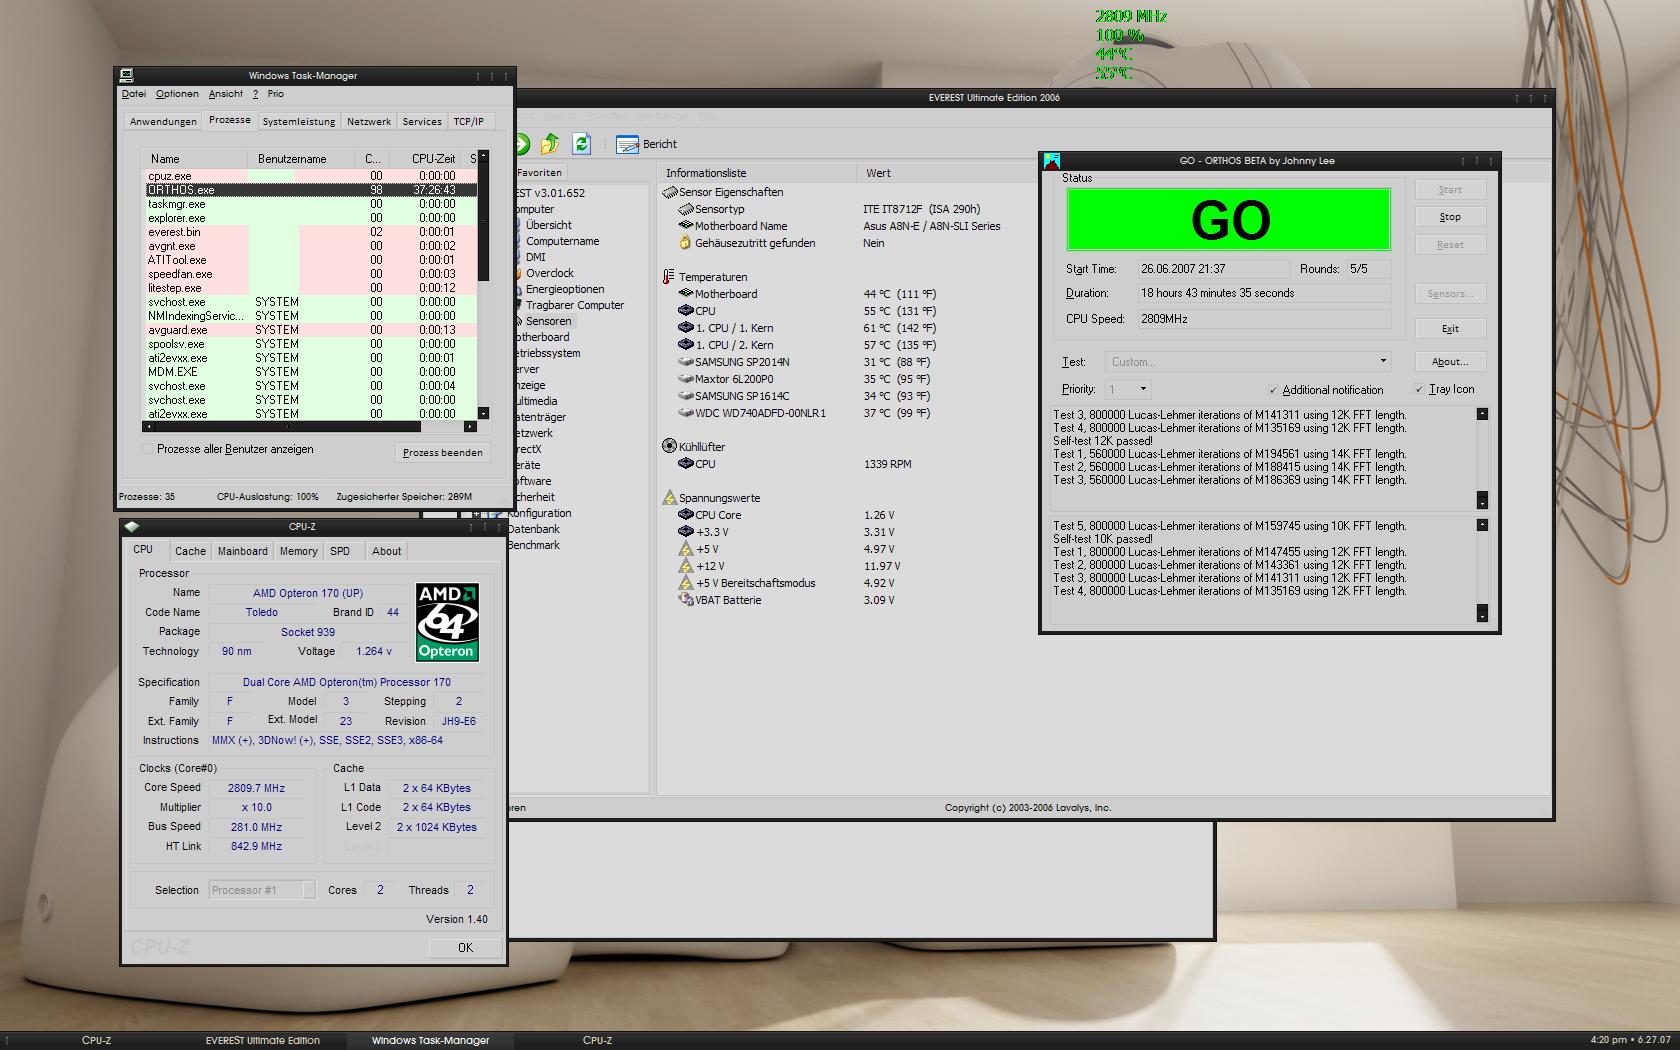Select the speedfan.exe process row
1680x1050 pixels.
pos(311,273)
